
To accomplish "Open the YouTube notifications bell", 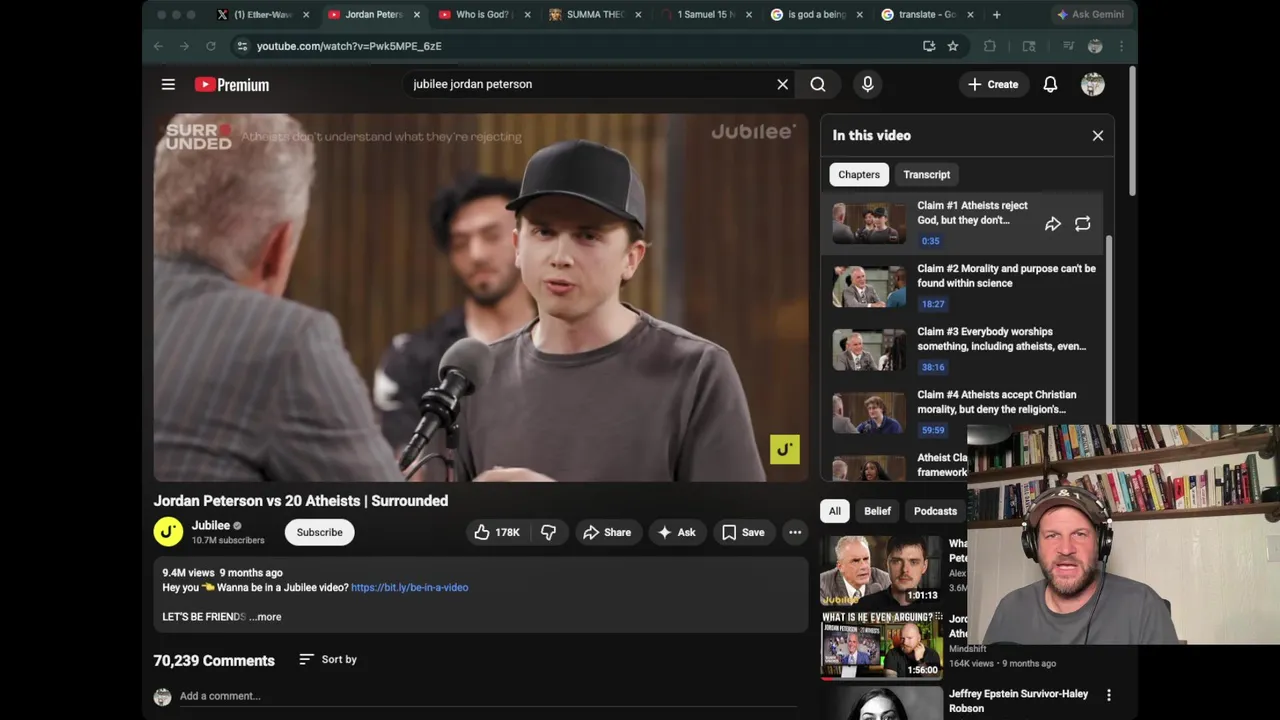I will (1050, 85).
